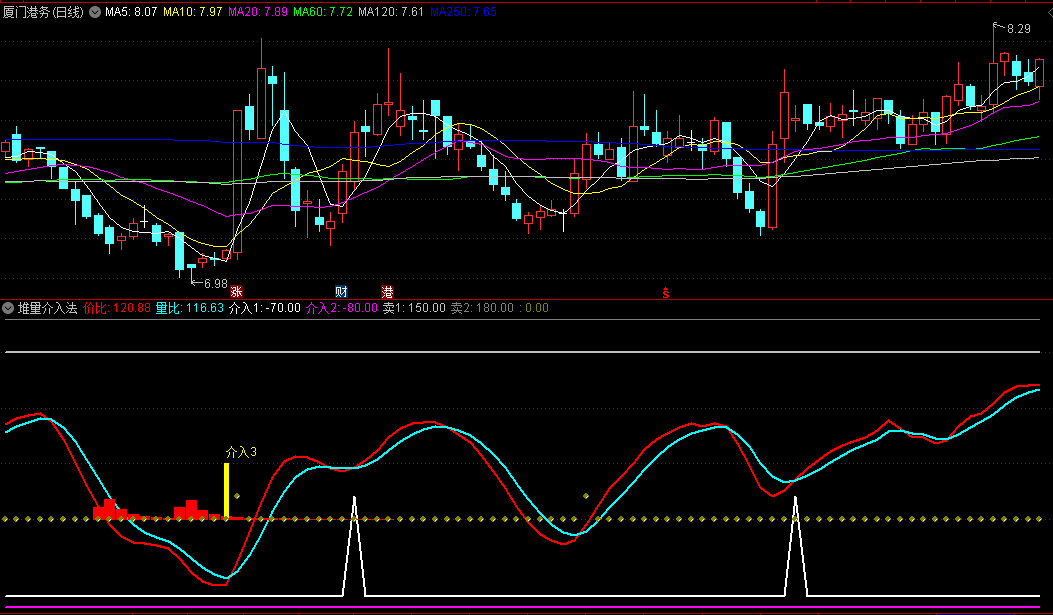Click the MA120: 7.61 label
The height and width of the screenshot is (615, 1053).
point(391,12)
